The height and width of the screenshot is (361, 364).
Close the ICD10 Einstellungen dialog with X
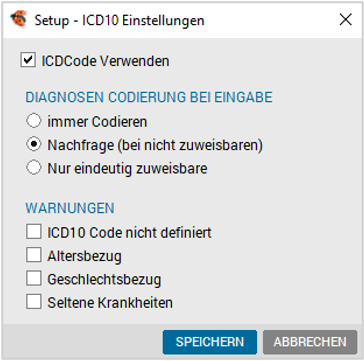coord(345,20)
